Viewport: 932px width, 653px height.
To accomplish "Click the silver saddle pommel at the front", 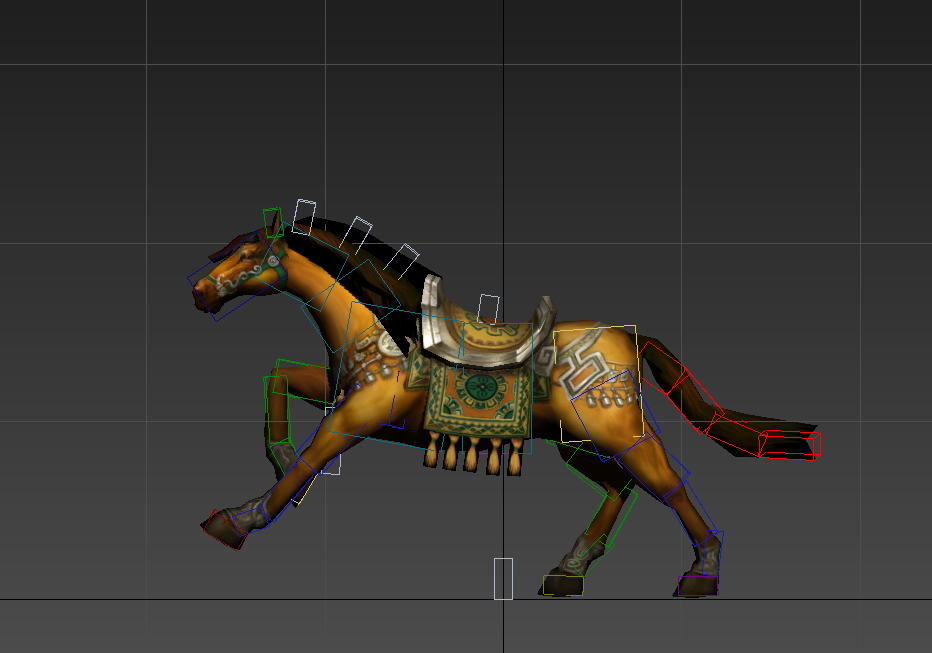I will point(433,313).
